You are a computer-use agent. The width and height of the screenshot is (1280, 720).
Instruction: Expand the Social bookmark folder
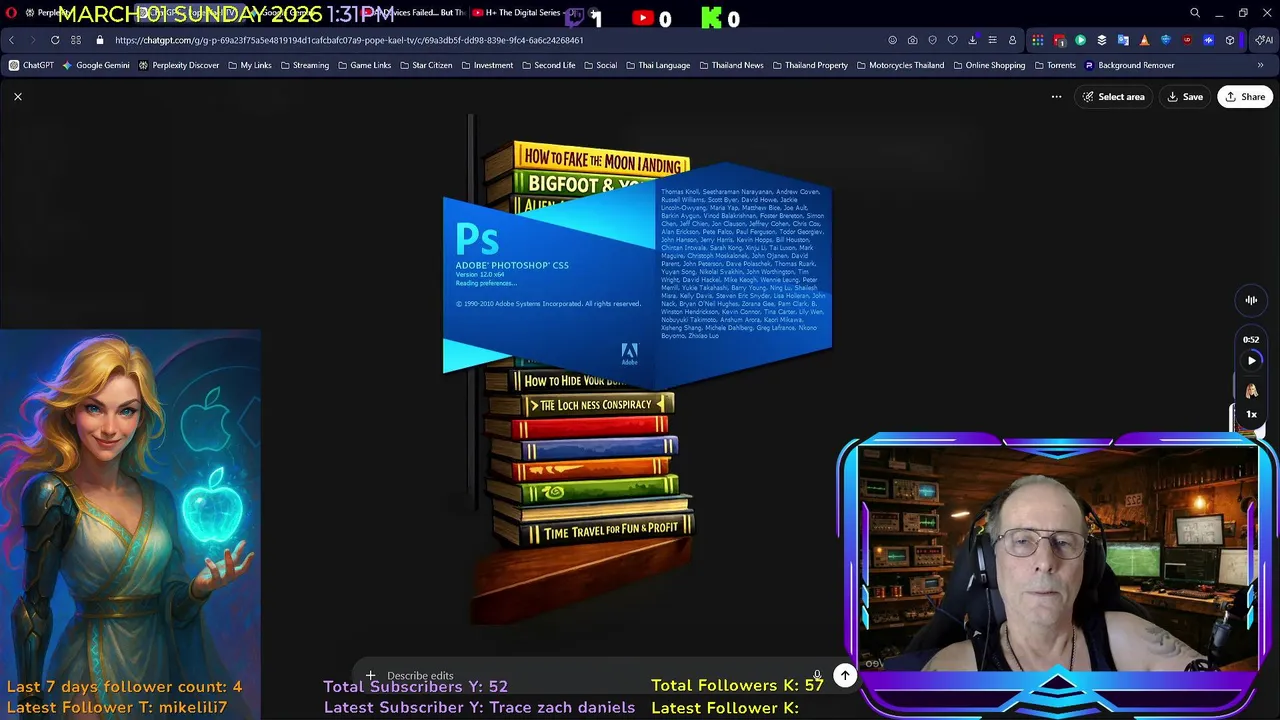tap(601, 65)
